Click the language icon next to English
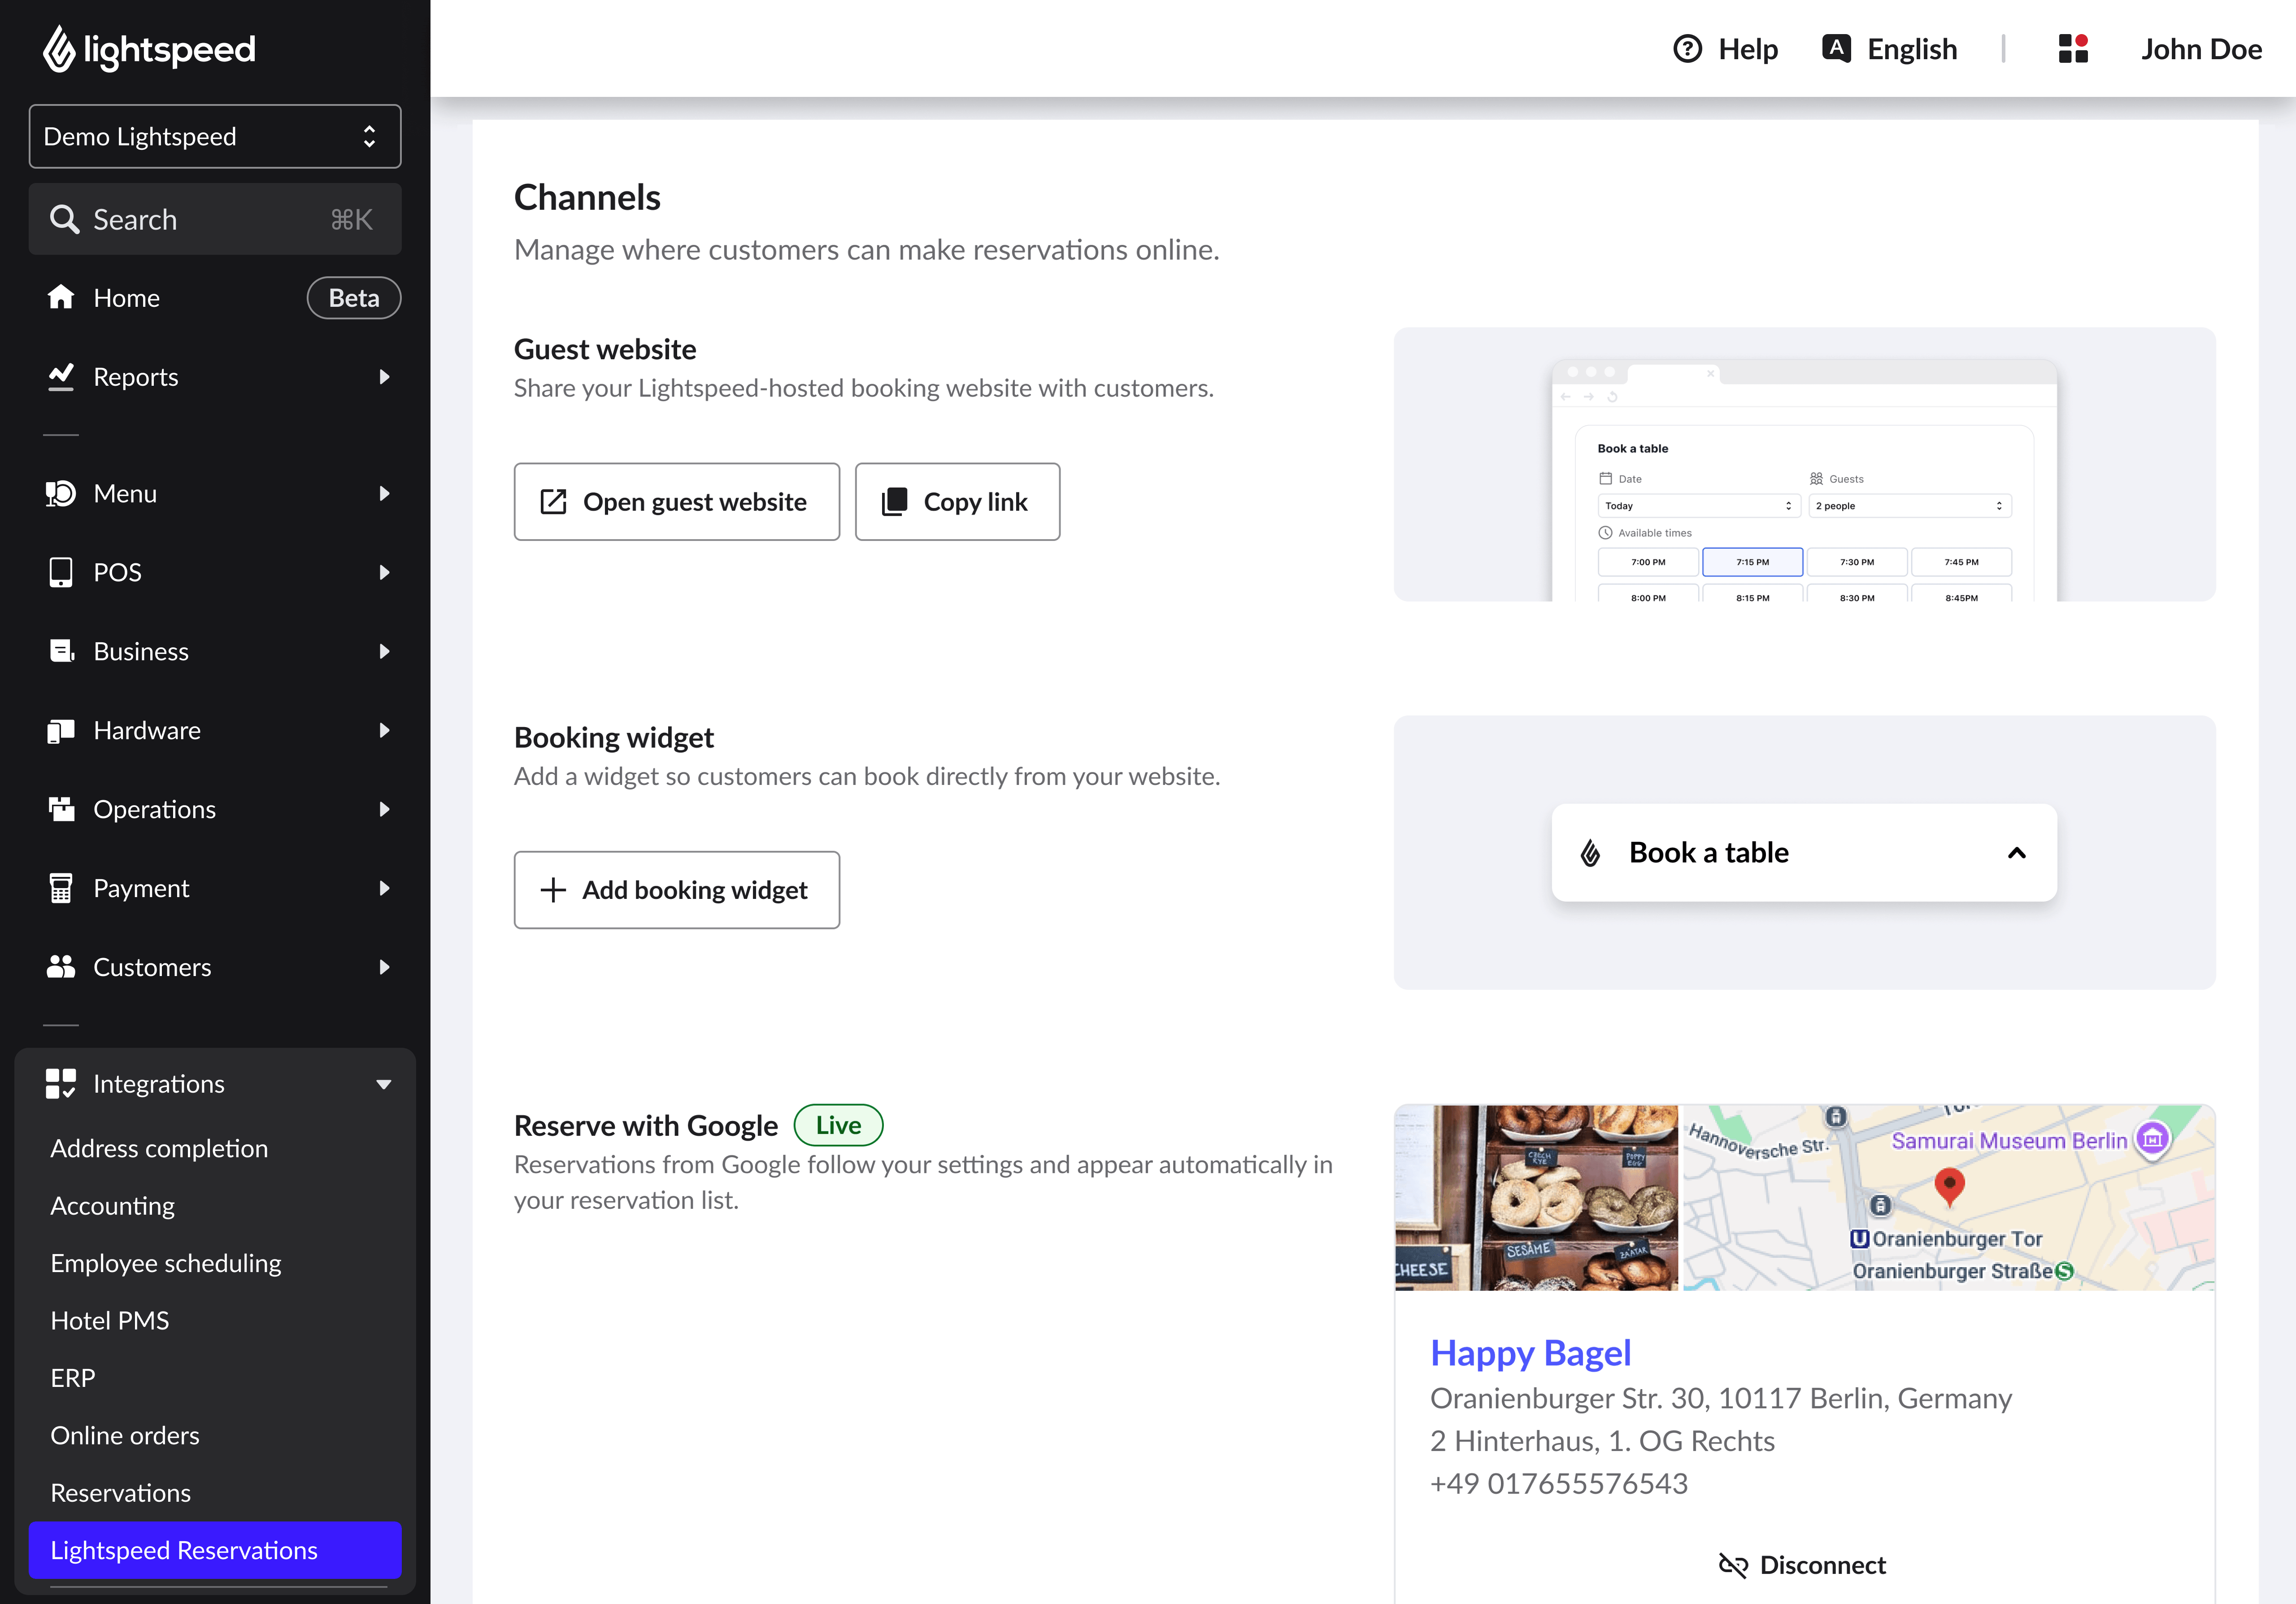This screenshot has height=1604, width=2296. pyautogui.click(x=1836, y=48)
